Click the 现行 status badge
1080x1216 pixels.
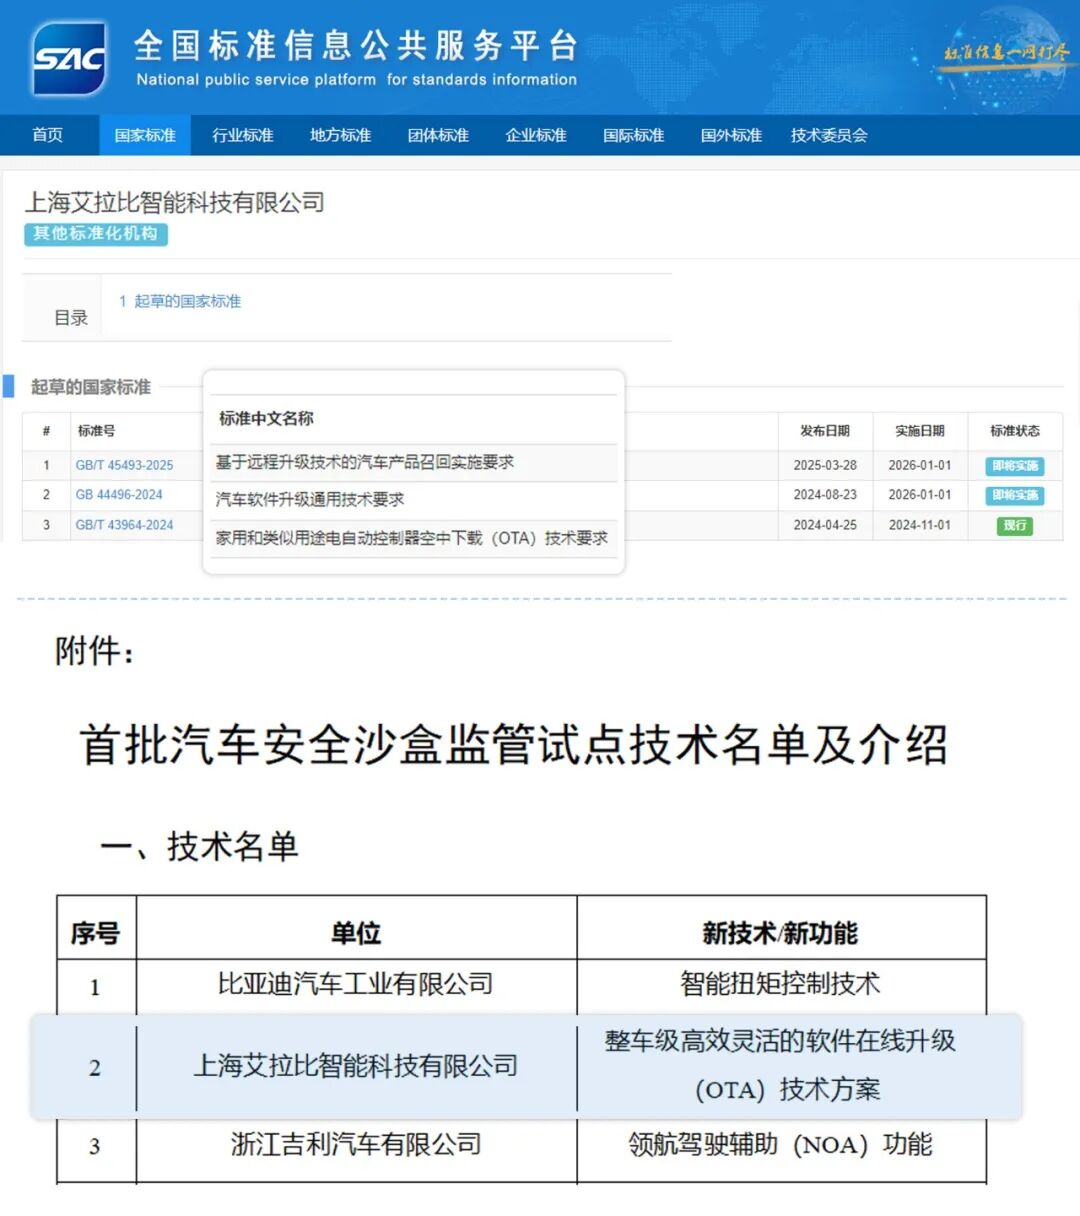pyautogui.click(x=1015, y=525)
